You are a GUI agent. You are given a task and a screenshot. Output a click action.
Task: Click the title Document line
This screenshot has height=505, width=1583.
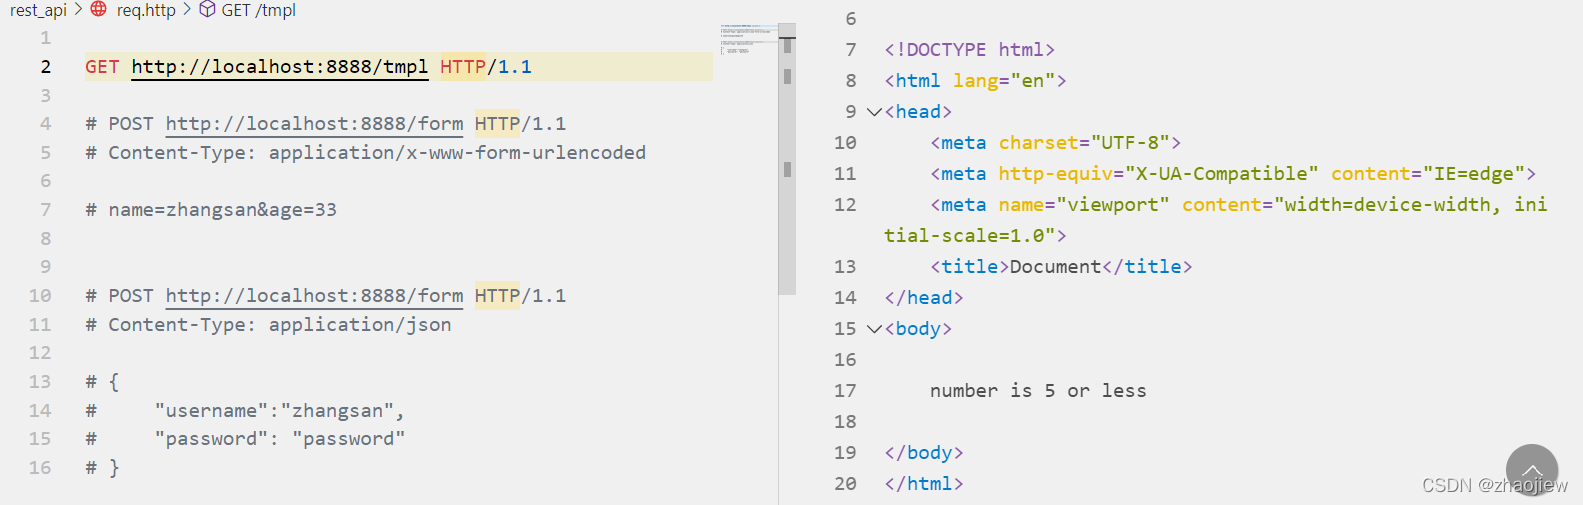[x=1061, y=267]
